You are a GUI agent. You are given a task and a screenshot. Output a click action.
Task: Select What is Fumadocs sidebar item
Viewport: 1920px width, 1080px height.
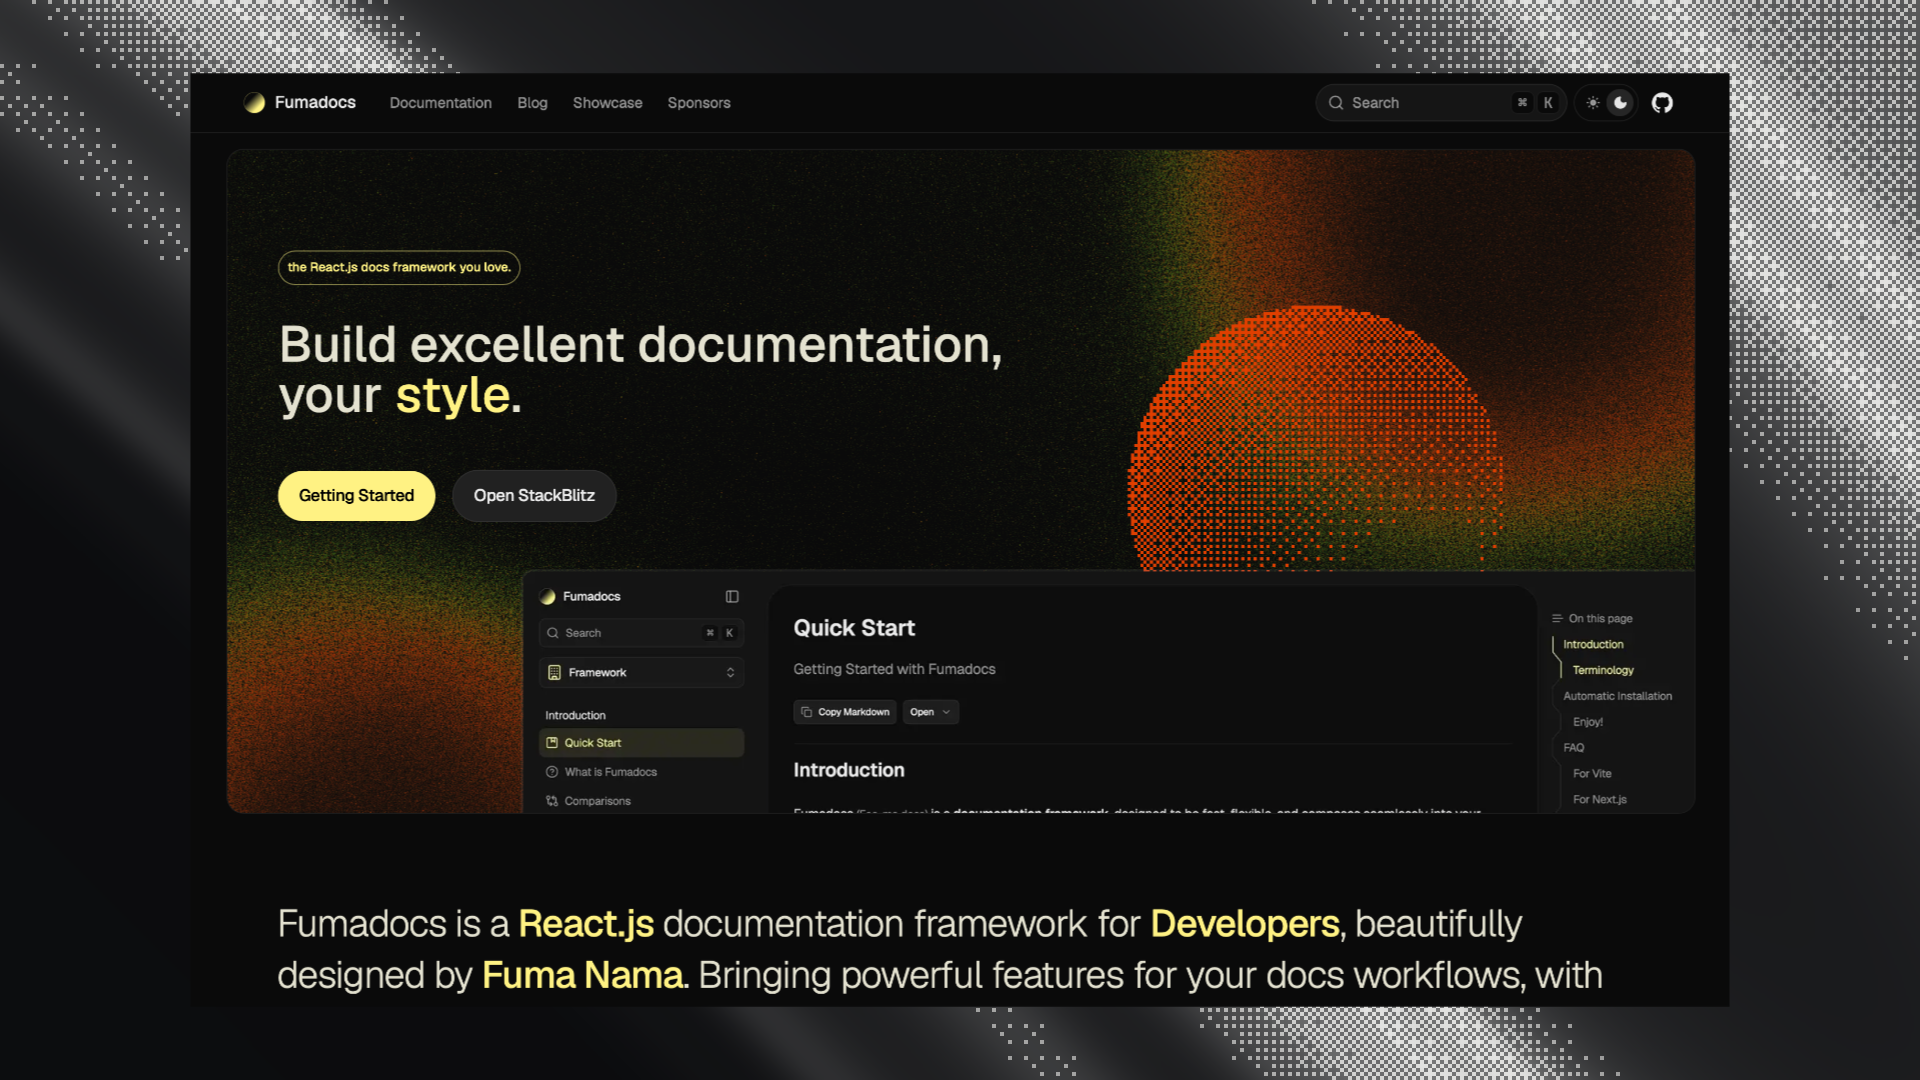[641, 772]
